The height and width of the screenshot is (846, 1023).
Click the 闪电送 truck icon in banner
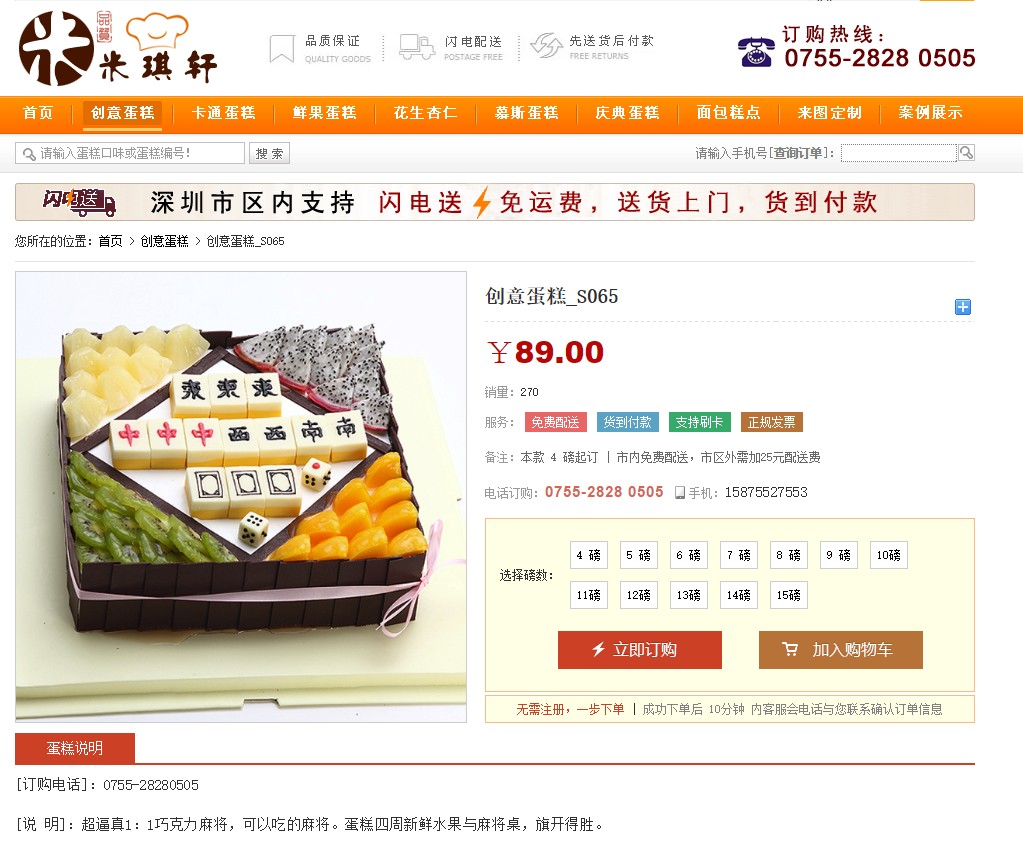pos(80,202)
